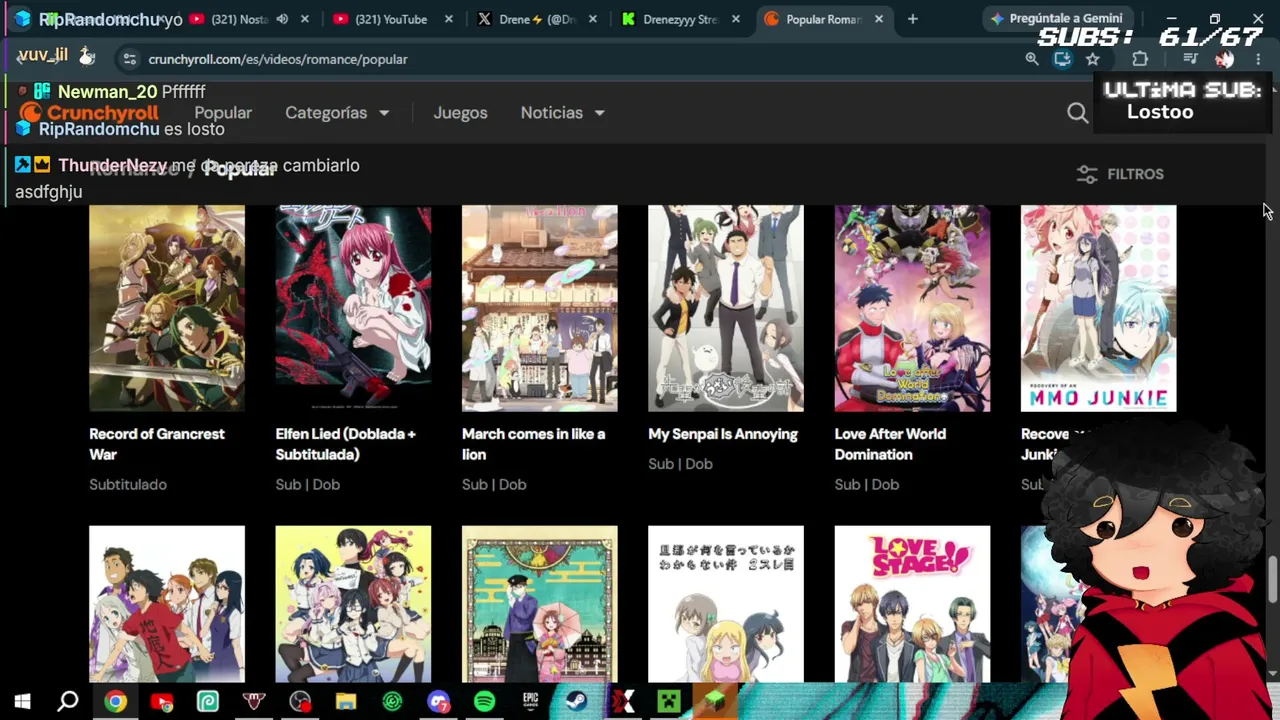
Task: Open the Record of Grancrest War poster
Action: coord(167,308)
